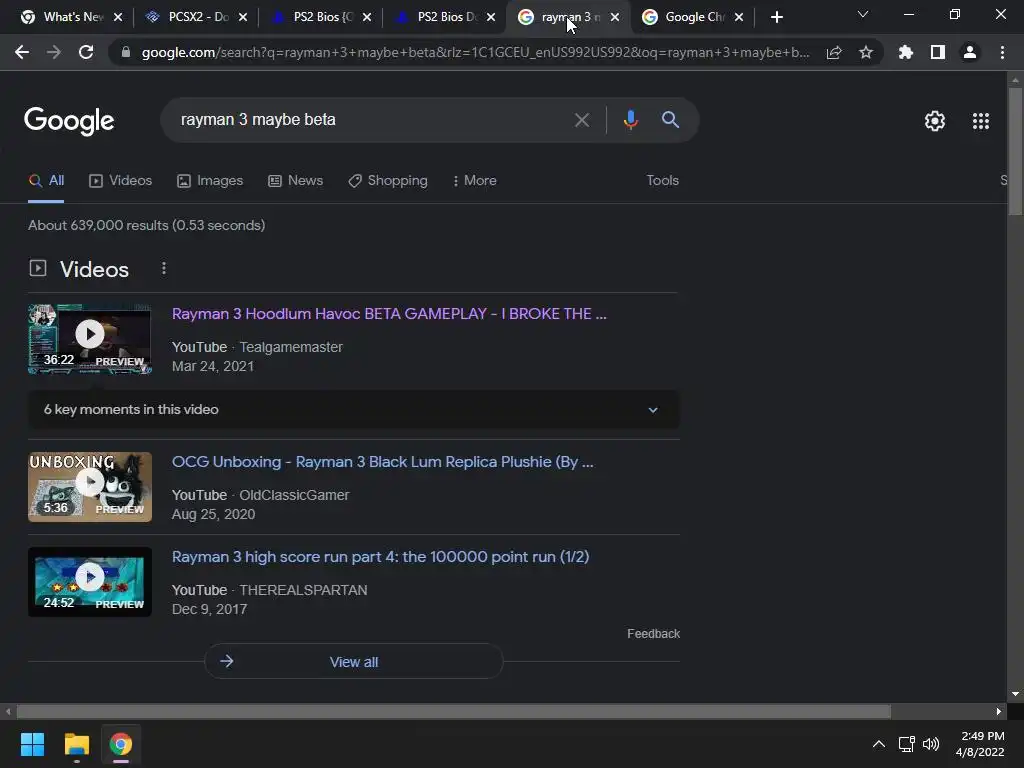Open the network status tray icon
This screenshot has width=1024, height=768.
pyautogui.click(x=906, y=744)
